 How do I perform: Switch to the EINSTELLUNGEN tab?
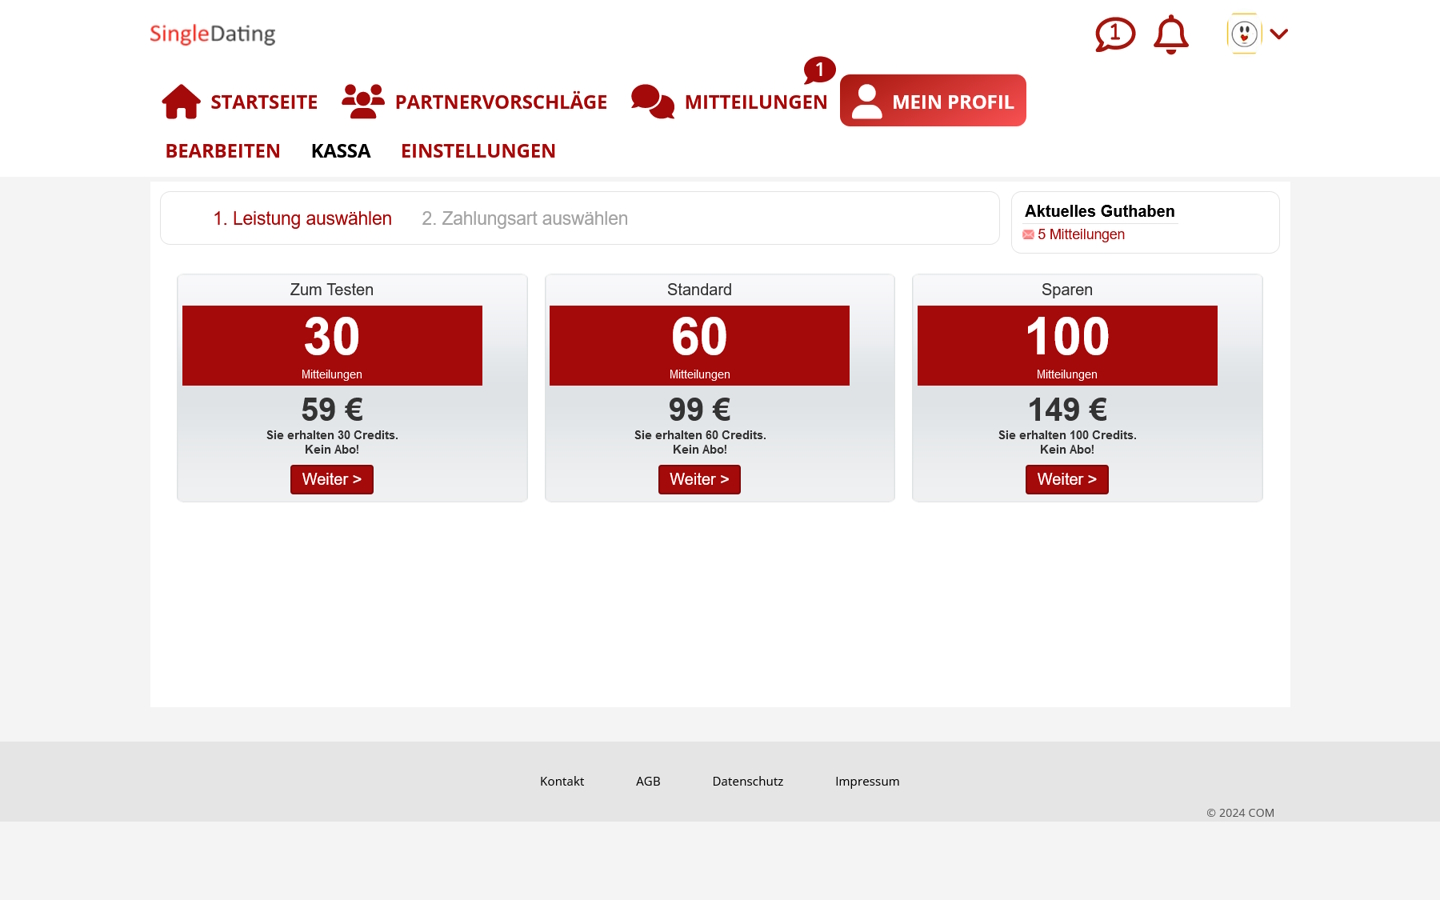pos(478,150)
